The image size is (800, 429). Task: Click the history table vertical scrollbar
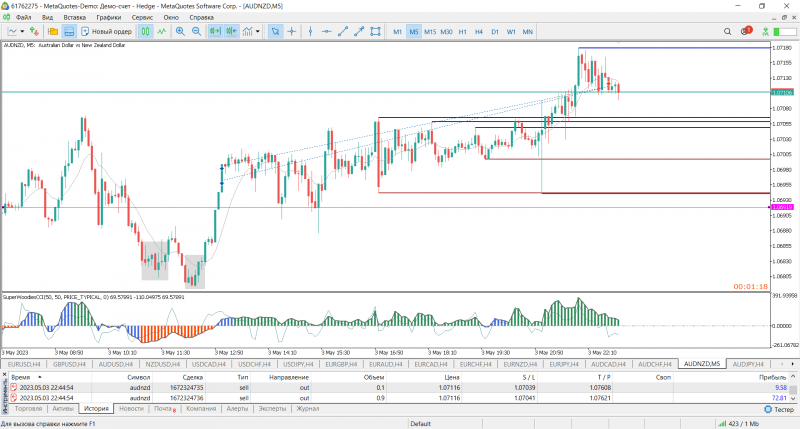tap(793, 389)
